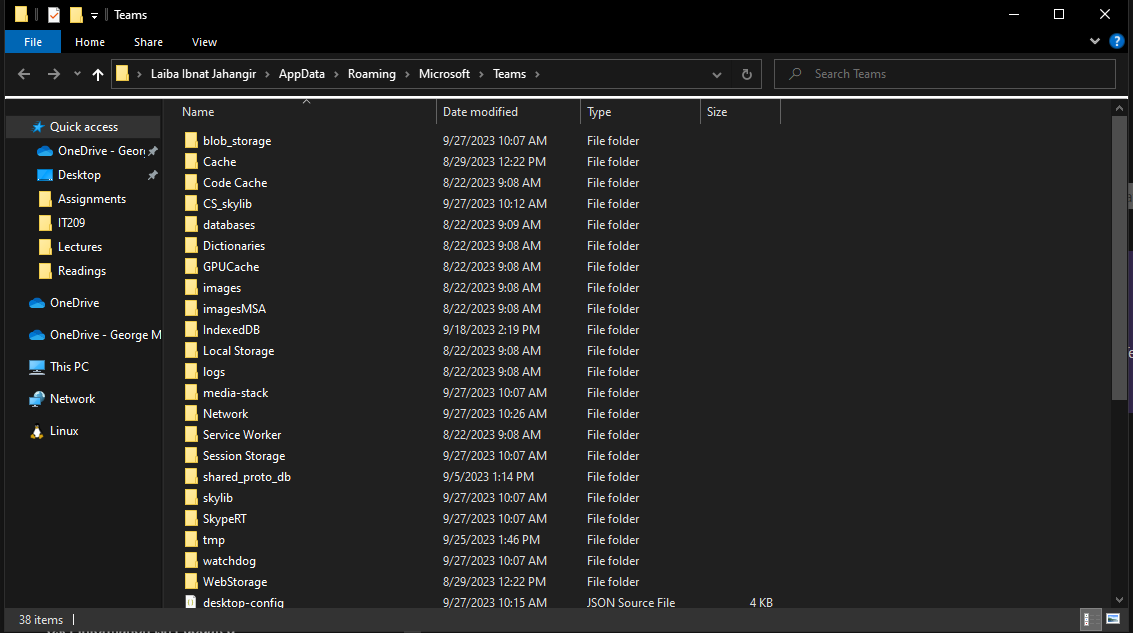The image size is (1133, 633).
Task: Select Desktop in the navigation pane
Action: click(79, 175)
